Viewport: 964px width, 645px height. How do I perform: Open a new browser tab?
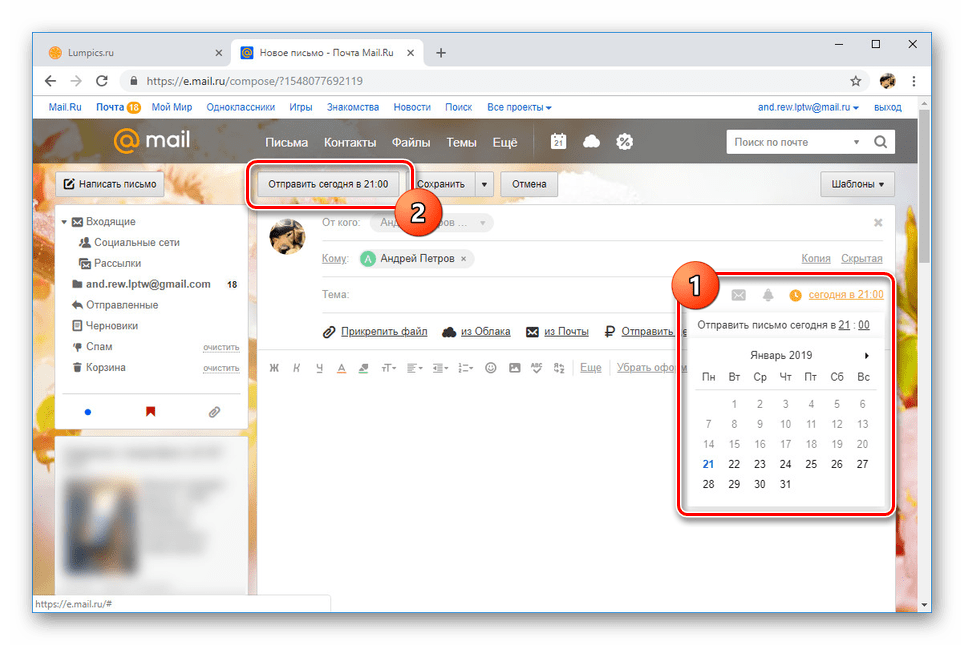pyautogui.click(x=441, y=53)
